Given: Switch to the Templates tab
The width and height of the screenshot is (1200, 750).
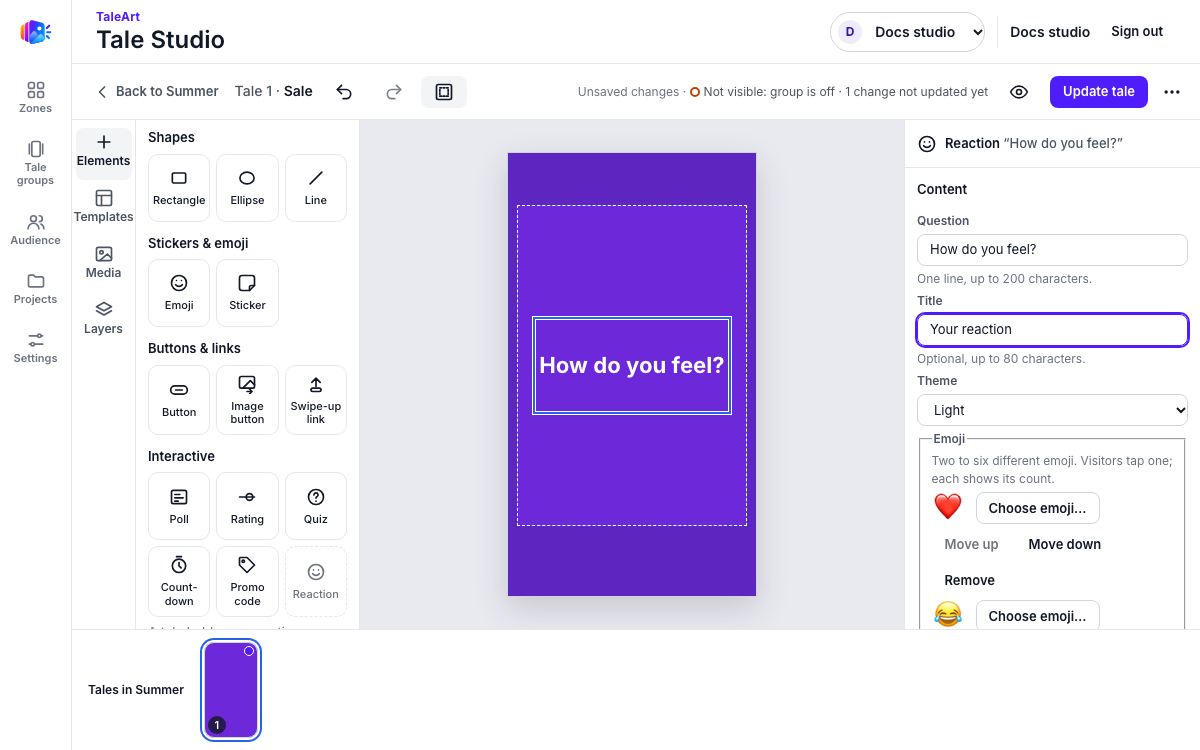Looking at the screenshot, I should coord(104,207).
